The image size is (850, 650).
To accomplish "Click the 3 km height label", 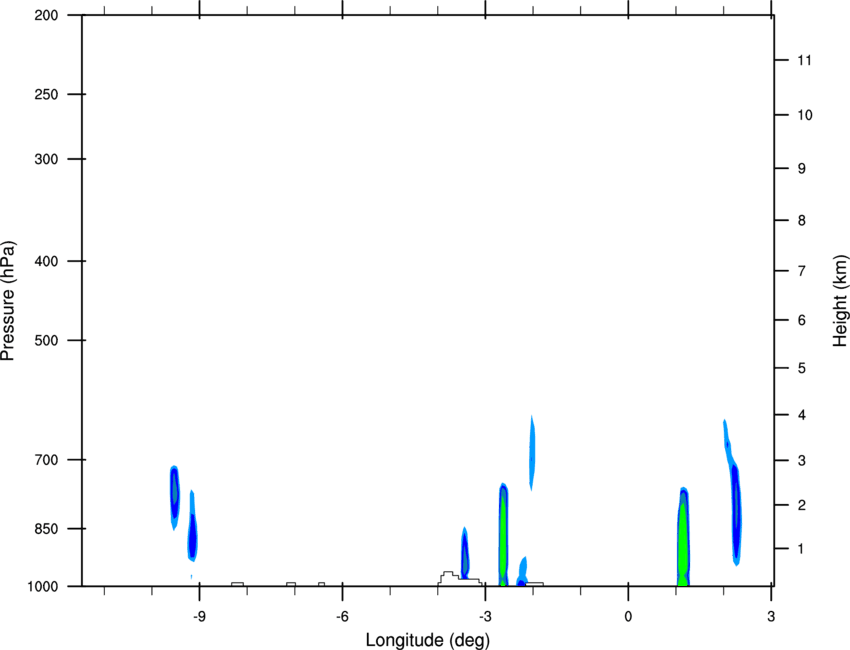I will point(802,460).
